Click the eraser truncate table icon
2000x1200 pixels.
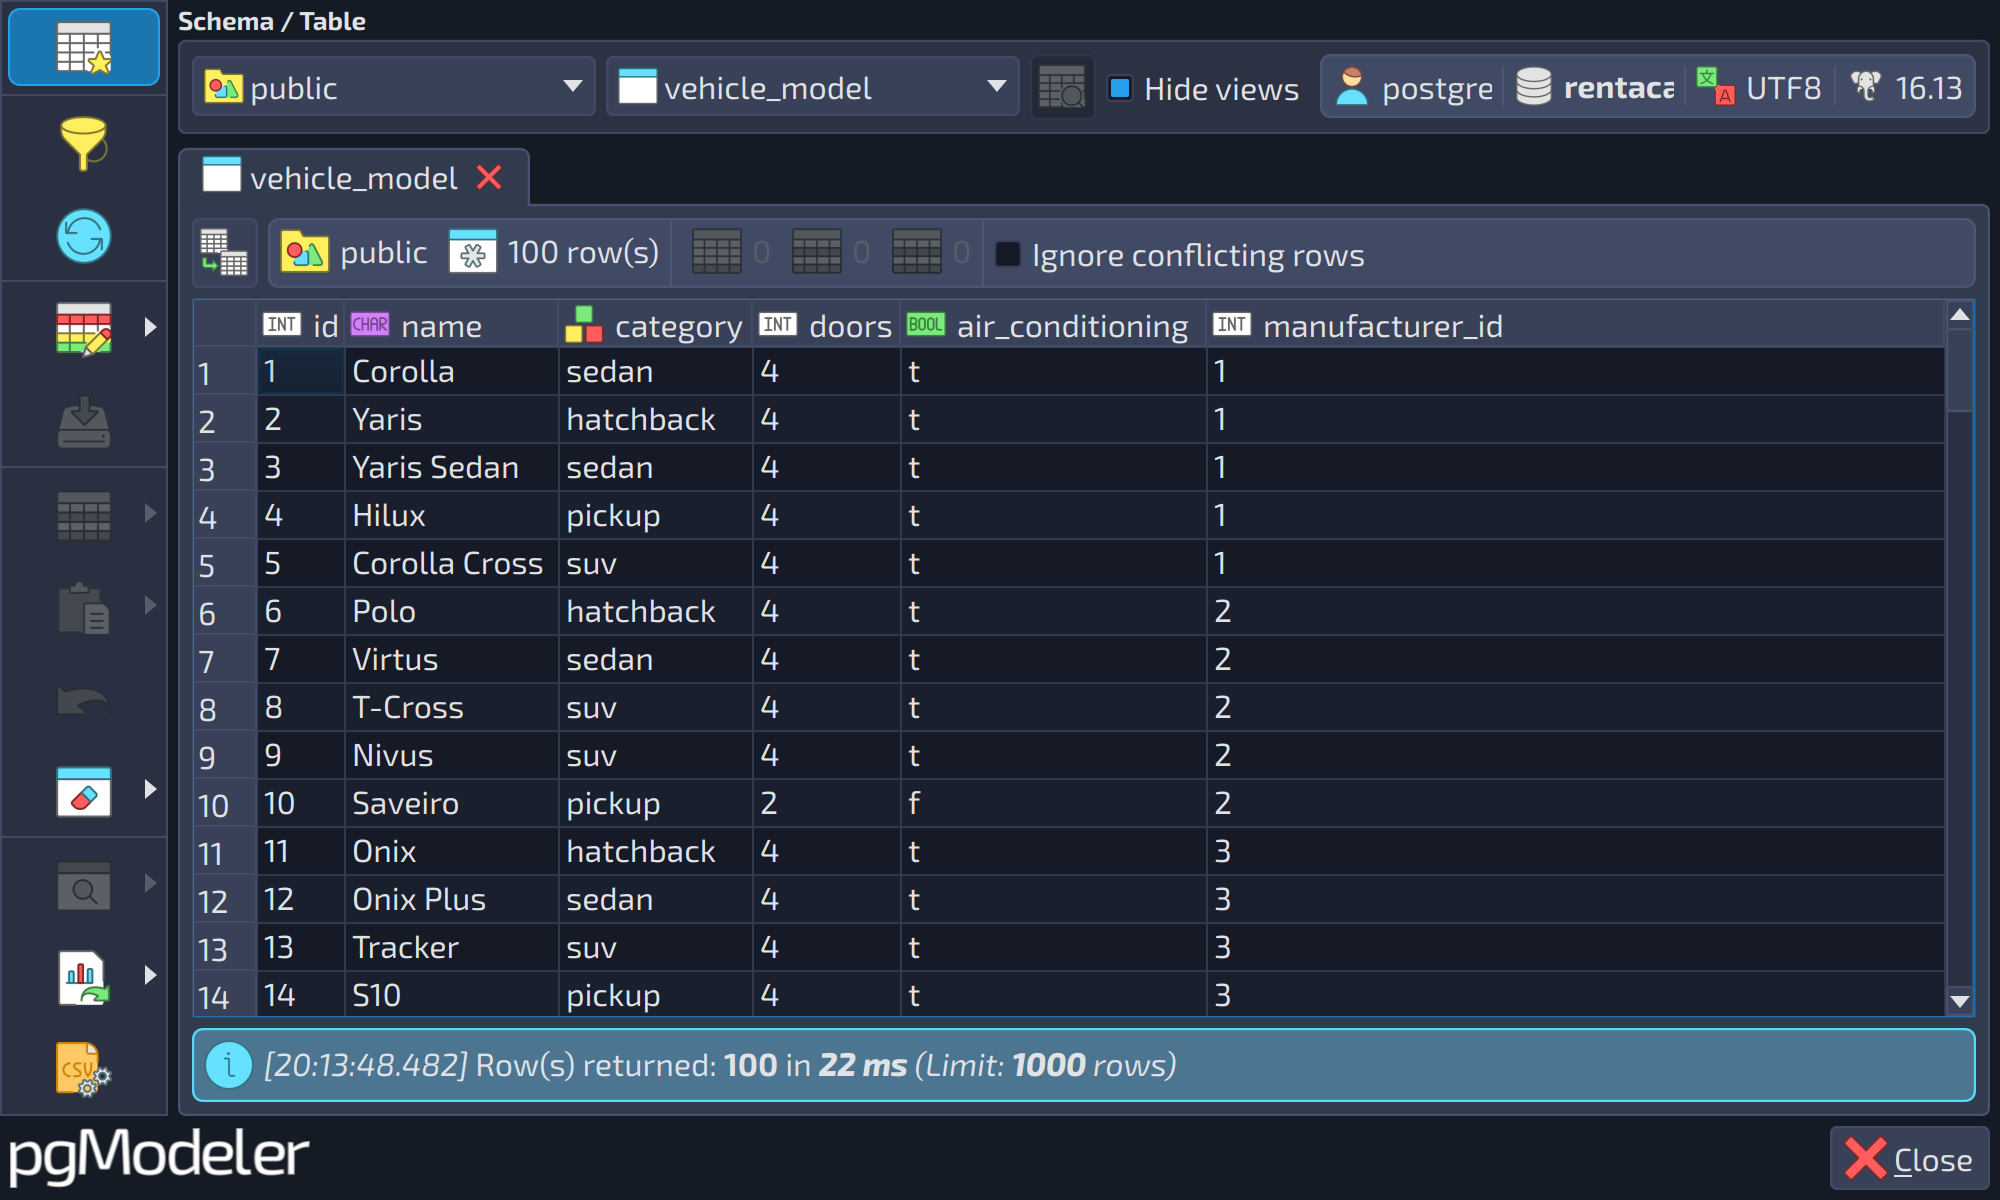(84, 792)
